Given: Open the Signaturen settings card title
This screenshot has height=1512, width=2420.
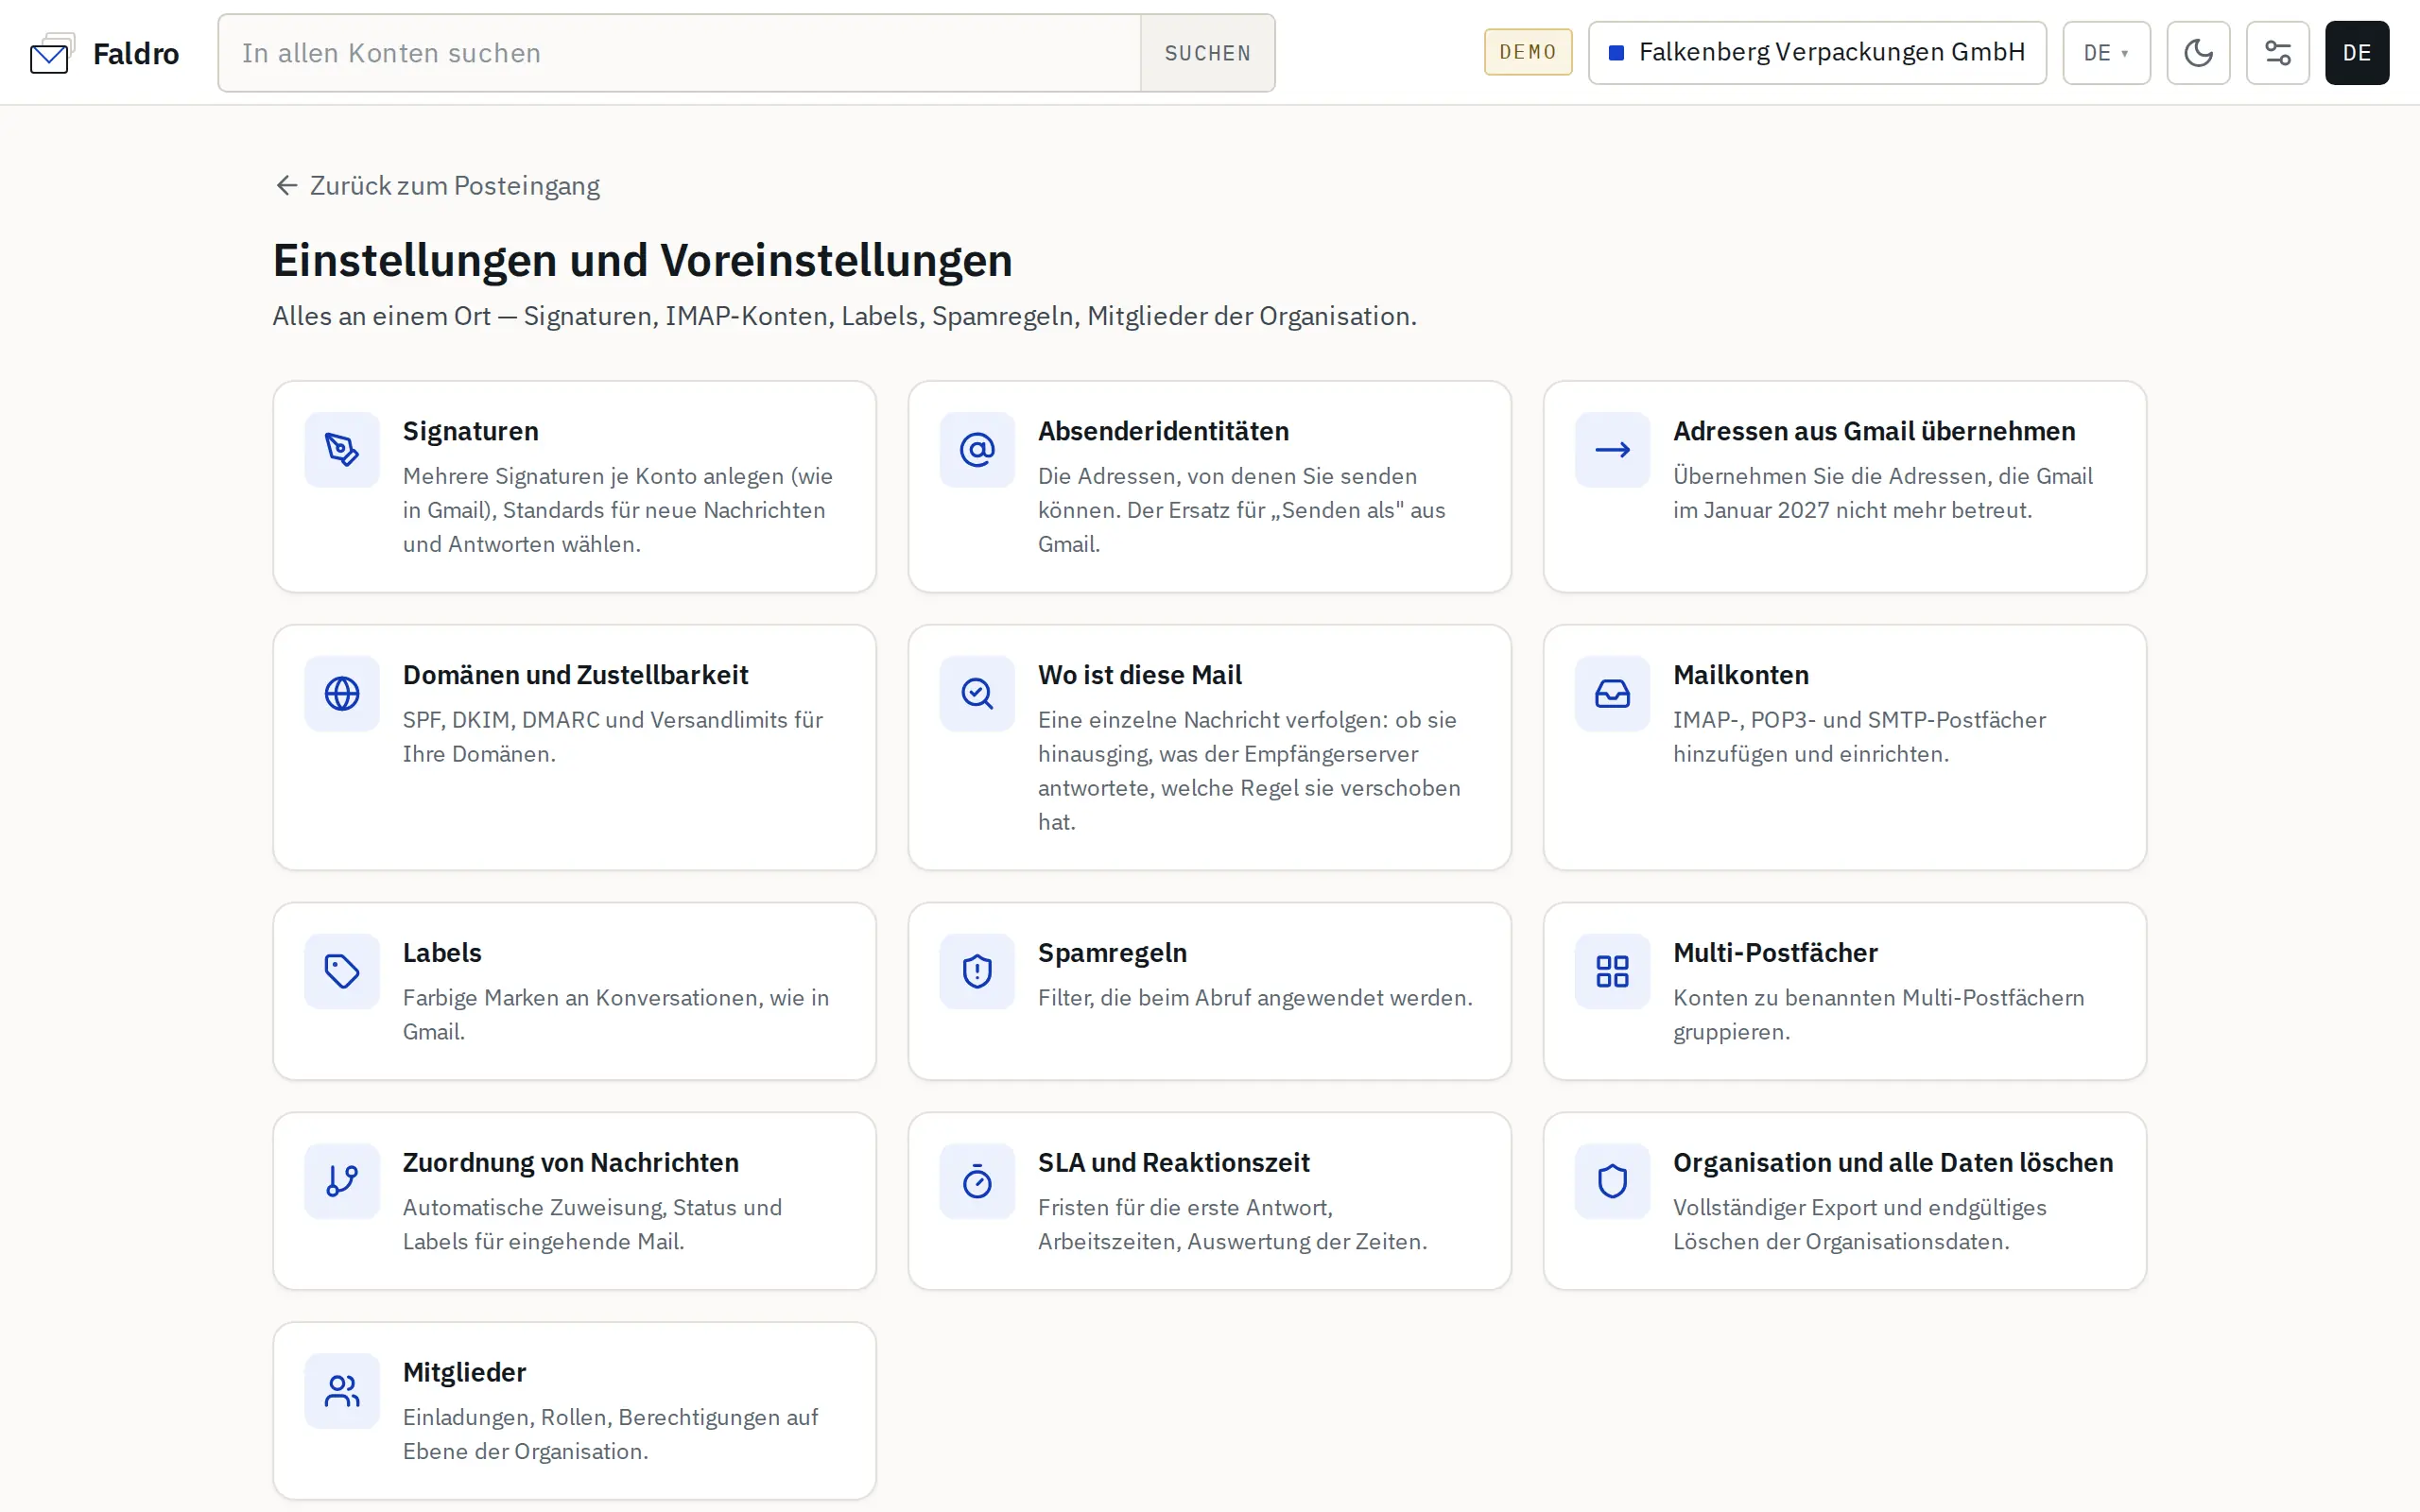Looking at the screenshot, I should click(471, 431).
